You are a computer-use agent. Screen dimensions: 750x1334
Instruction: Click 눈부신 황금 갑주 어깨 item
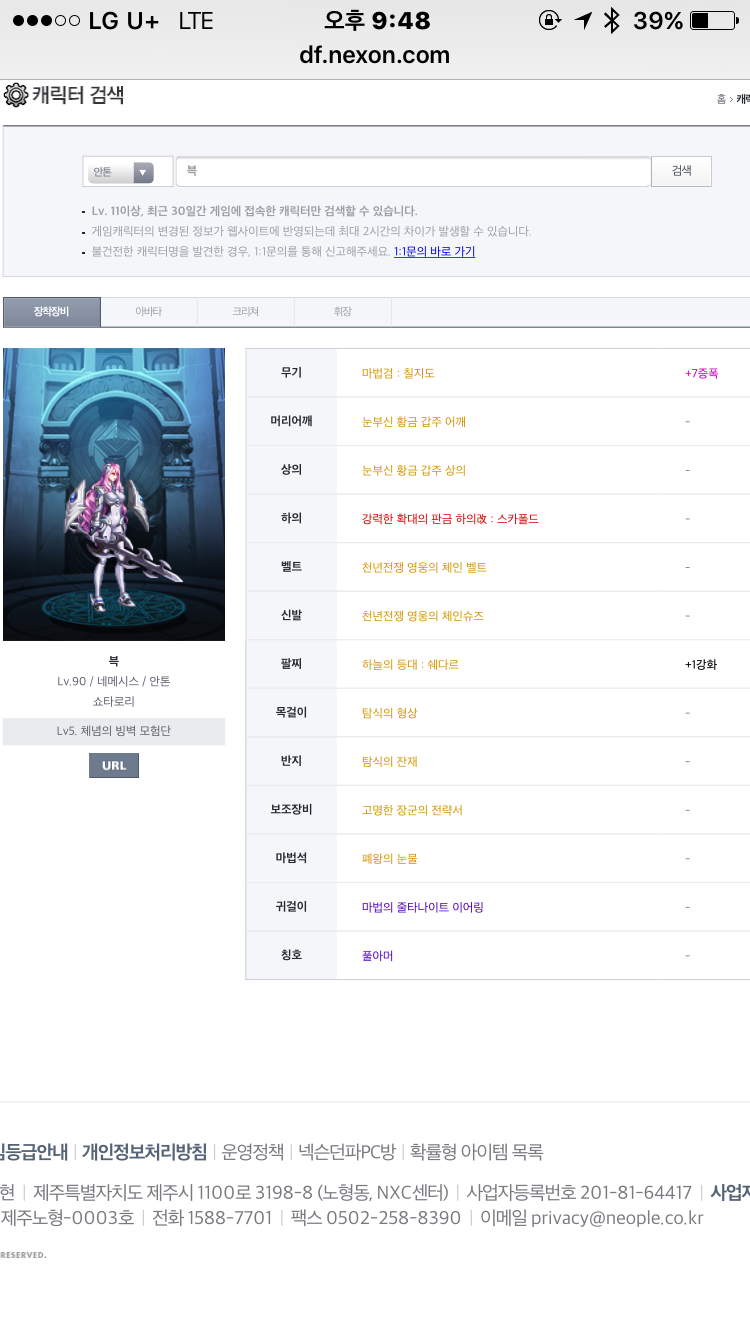click(414, 422)
